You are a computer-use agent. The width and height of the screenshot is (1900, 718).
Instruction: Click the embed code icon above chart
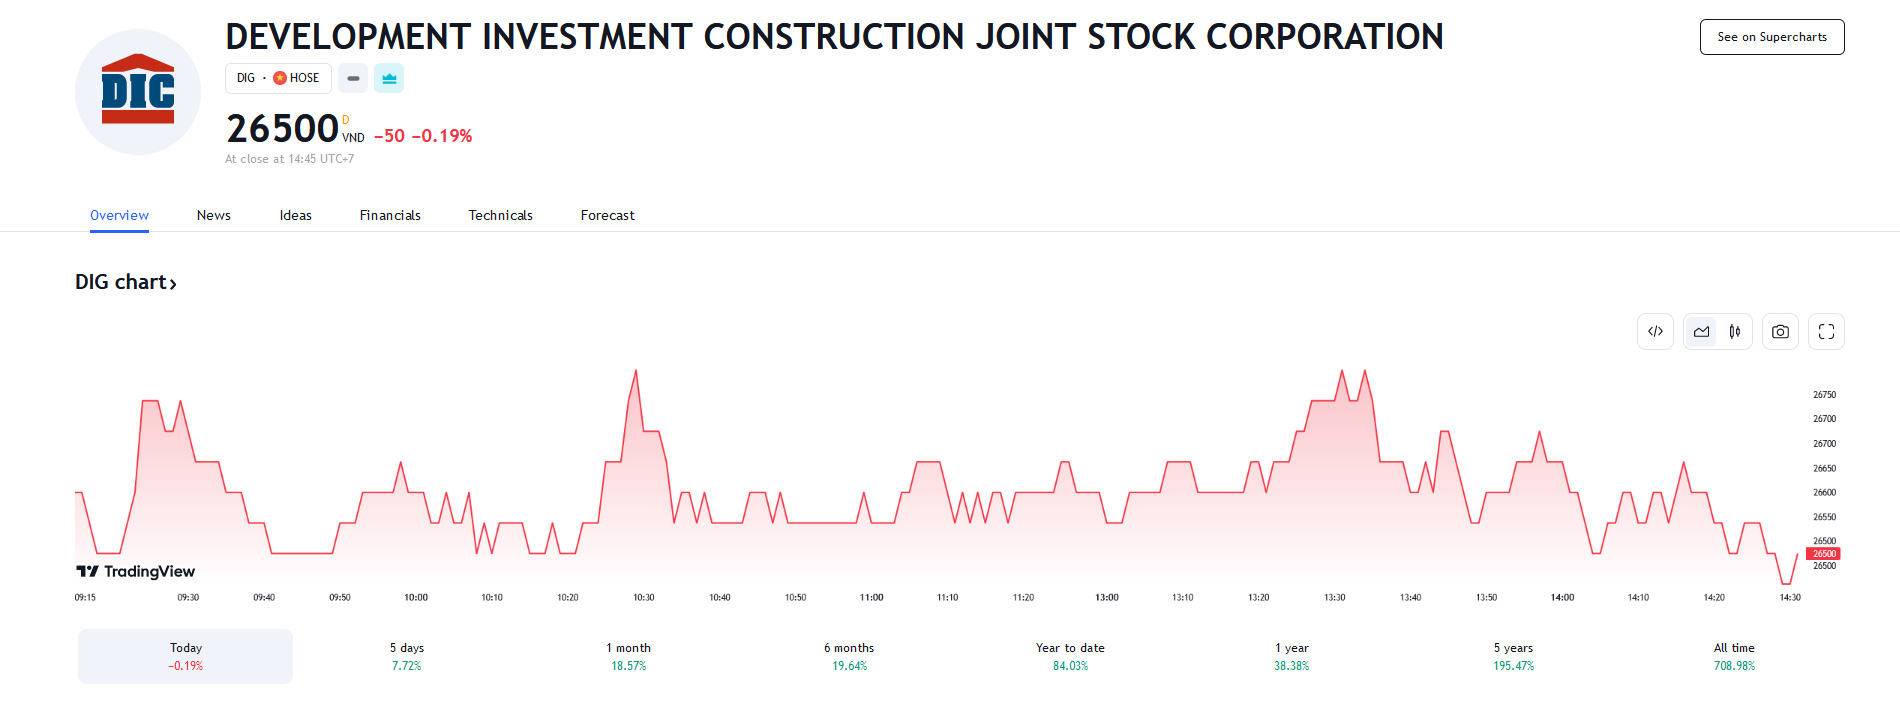[x=1655, y=332]
